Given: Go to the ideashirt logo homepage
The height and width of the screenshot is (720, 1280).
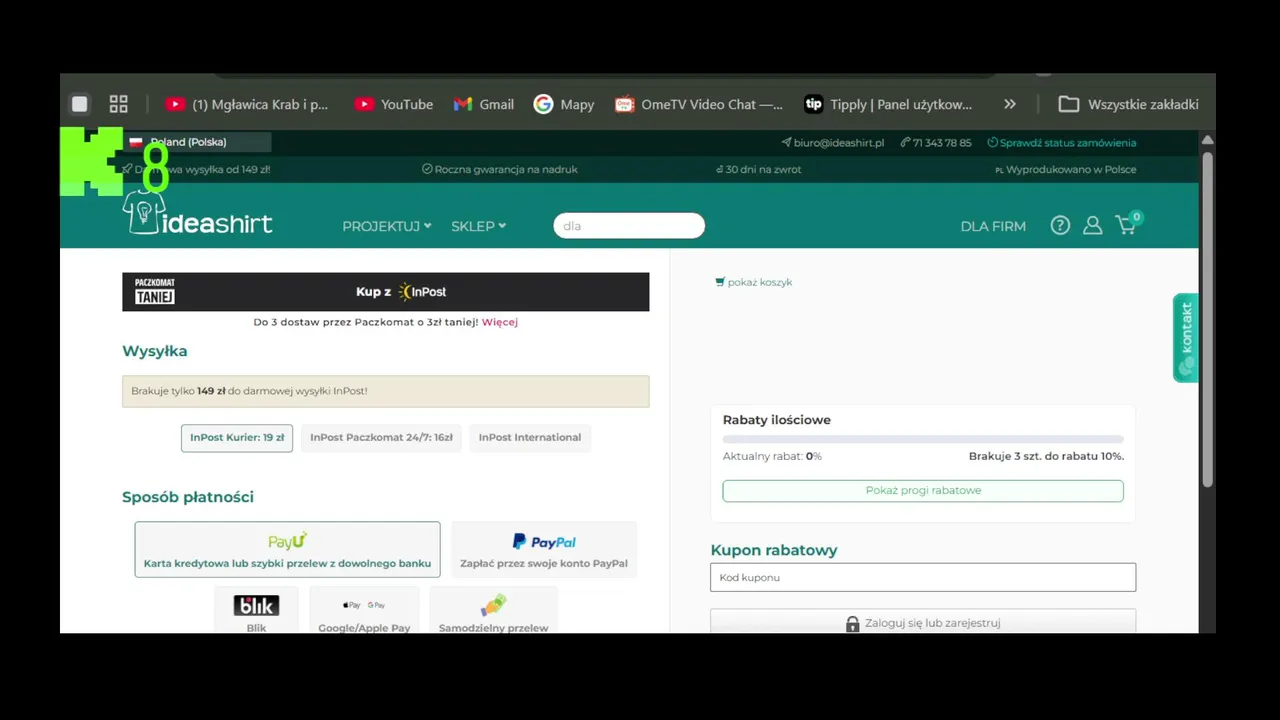Looking at the screenshot, I should [x=197, y=214].
